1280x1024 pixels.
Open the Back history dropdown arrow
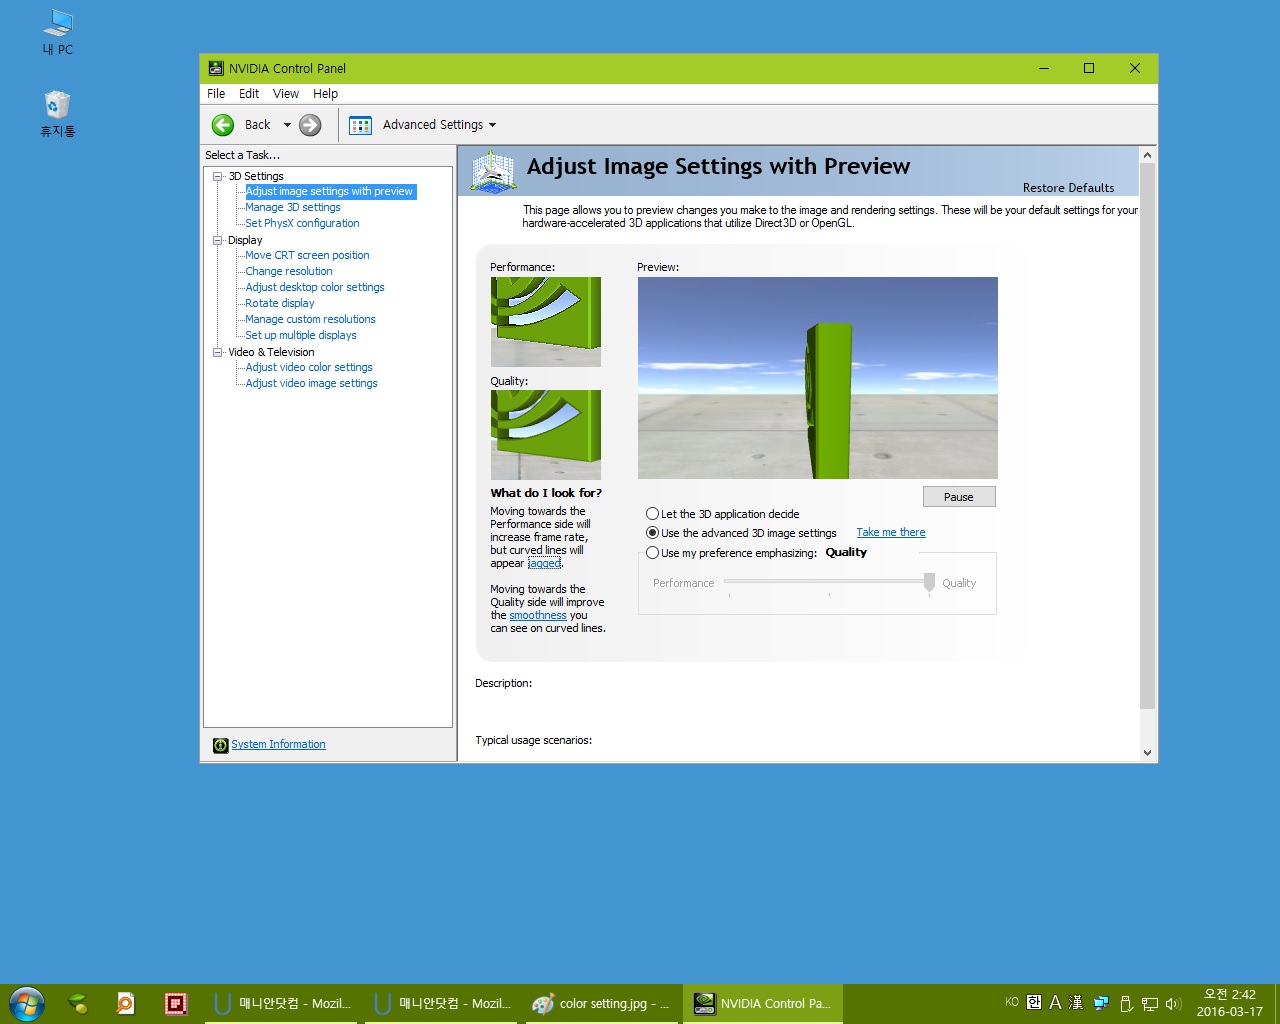pyautogui.click(x=287, y=125)
